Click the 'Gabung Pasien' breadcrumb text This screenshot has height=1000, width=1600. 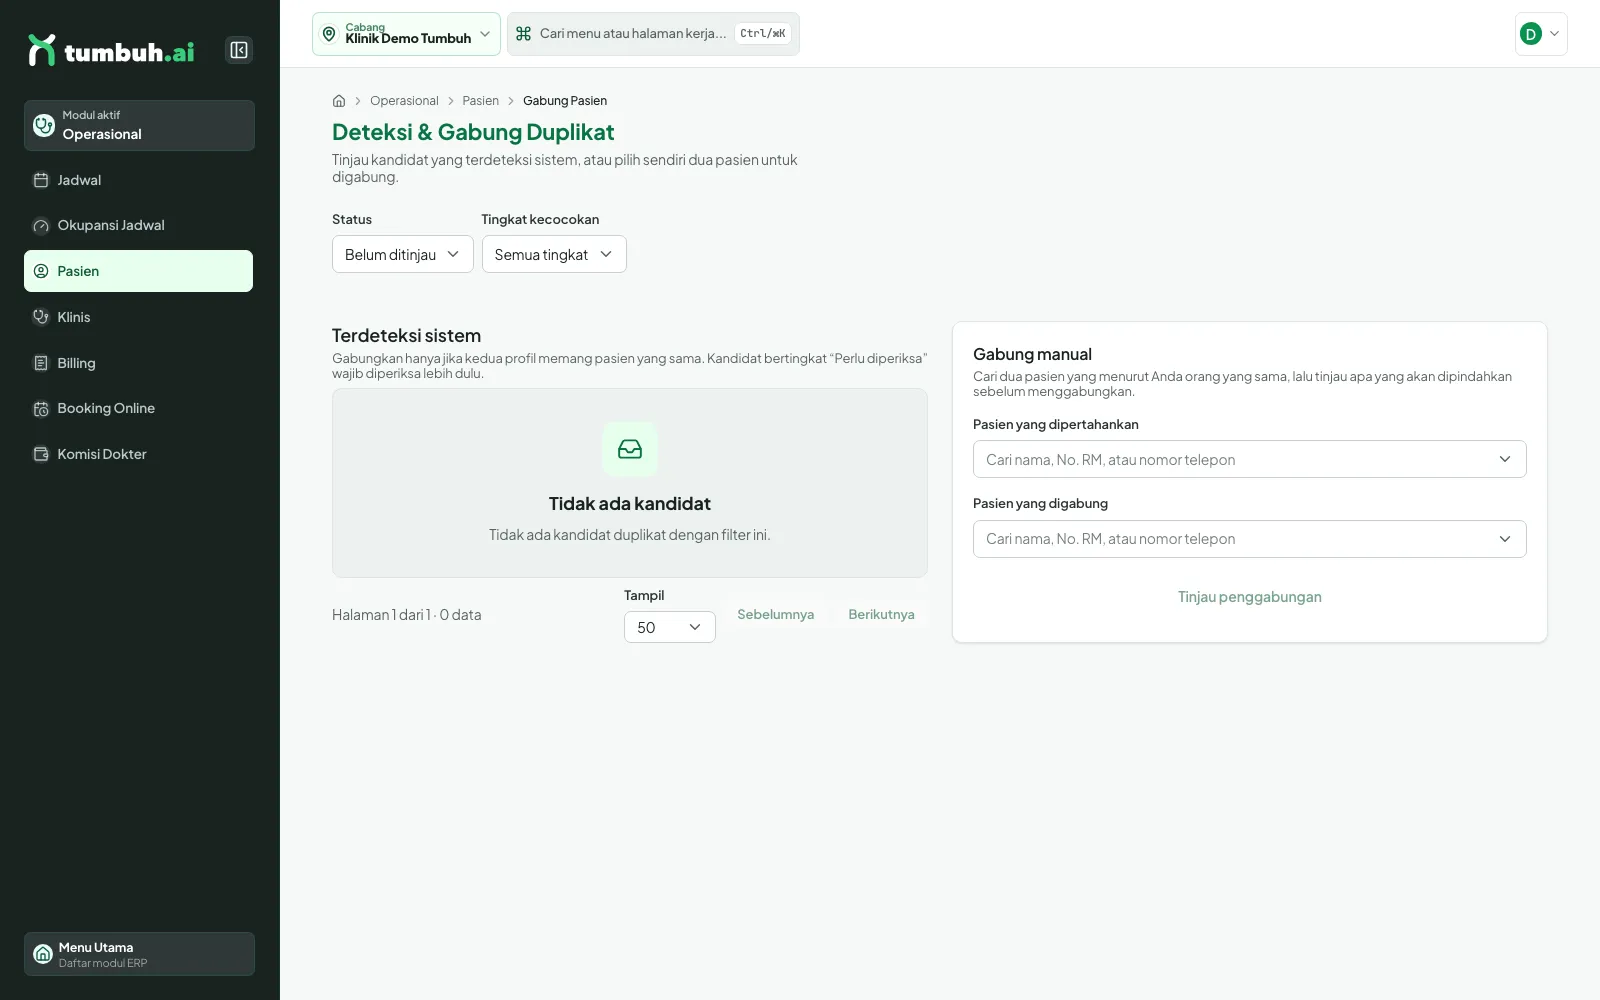pyautogui.click(x=565, y=101)
